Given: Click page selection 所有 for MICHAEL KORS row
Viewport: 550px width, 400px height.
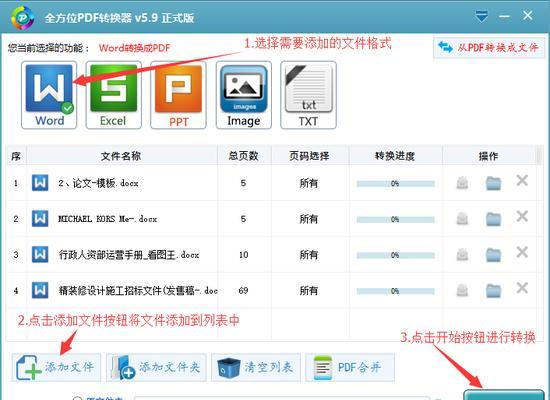Looking at the screenshot, I should click(309, 219).
